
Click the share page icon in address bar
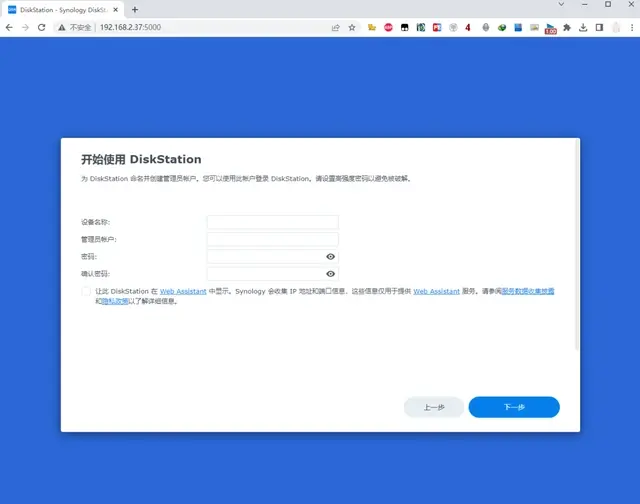[336, 27]
